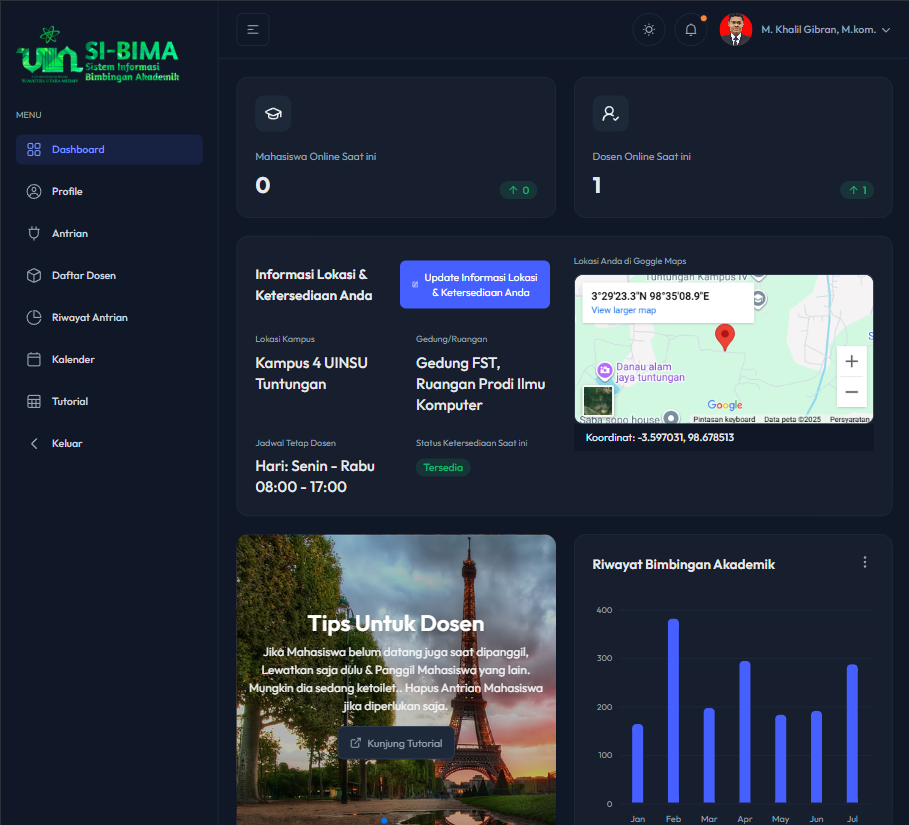Screen dimensions: 909x825
Task: Click Danau alam jaya tuntungan map marker
Action: [605, 371]
